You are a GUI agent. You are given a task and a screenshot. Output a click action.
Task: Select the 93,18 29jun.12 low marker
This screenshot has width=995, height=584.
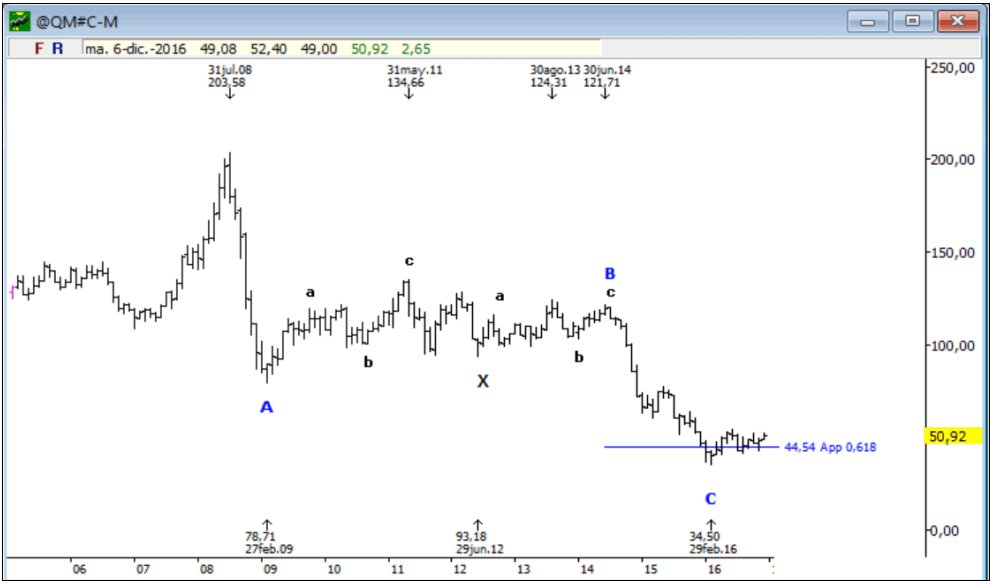click(479, 537)
